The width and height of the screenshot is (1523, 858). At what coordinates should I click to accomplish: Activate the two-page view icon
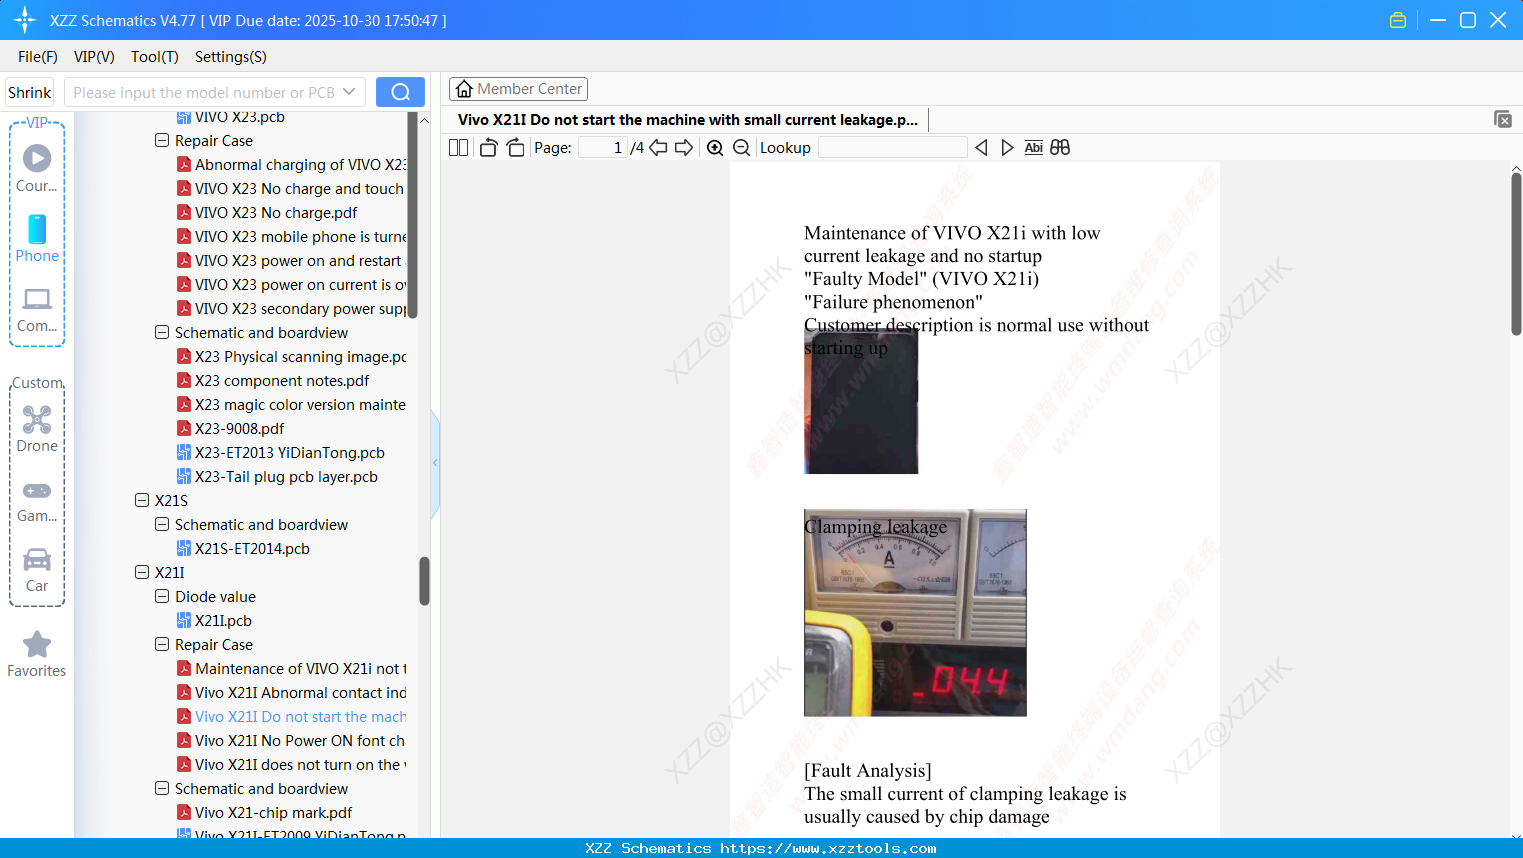(457, 147)
